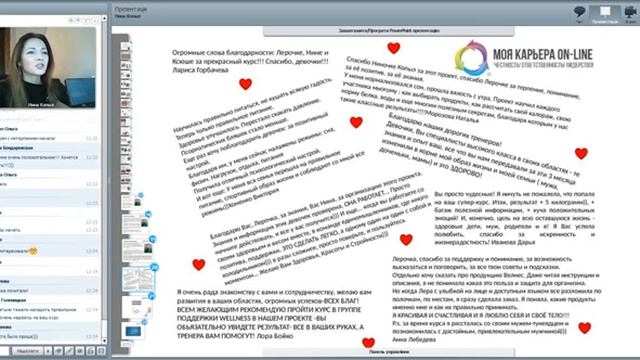
Task: Select the highlighted testimonials slide thumbnail
Action: pyautogui.click(x=138, y=280)
